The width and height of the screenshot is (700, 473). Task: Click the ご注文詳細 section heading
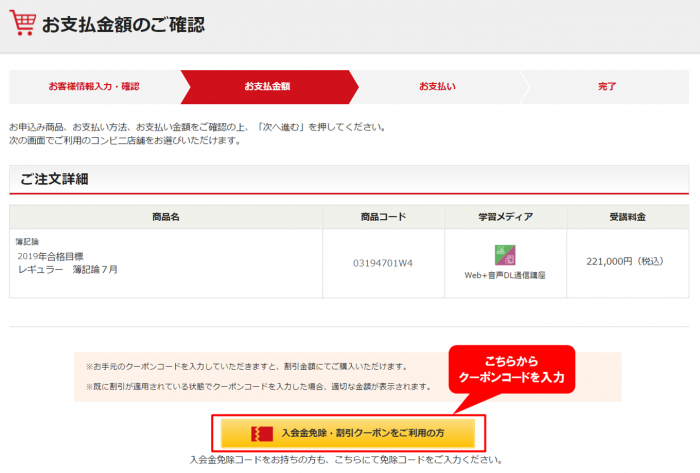[x=55, y=179]
